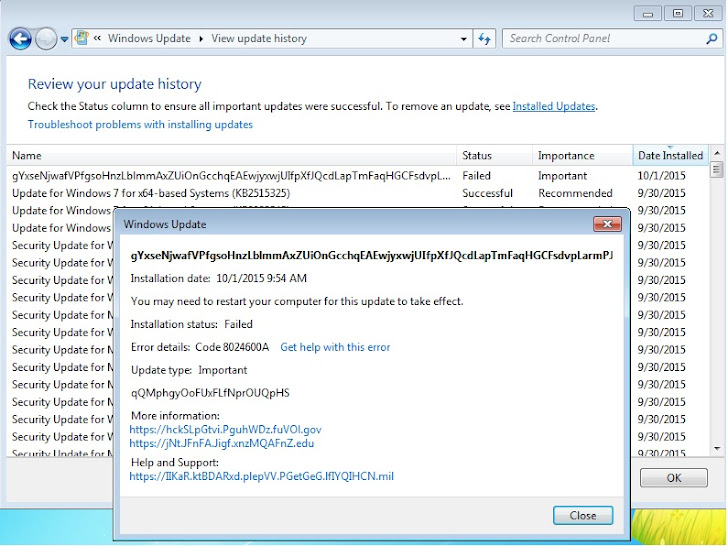Open the Installed Updates link
This screenshot has height=546, width=728.
[x=553, y=106]
